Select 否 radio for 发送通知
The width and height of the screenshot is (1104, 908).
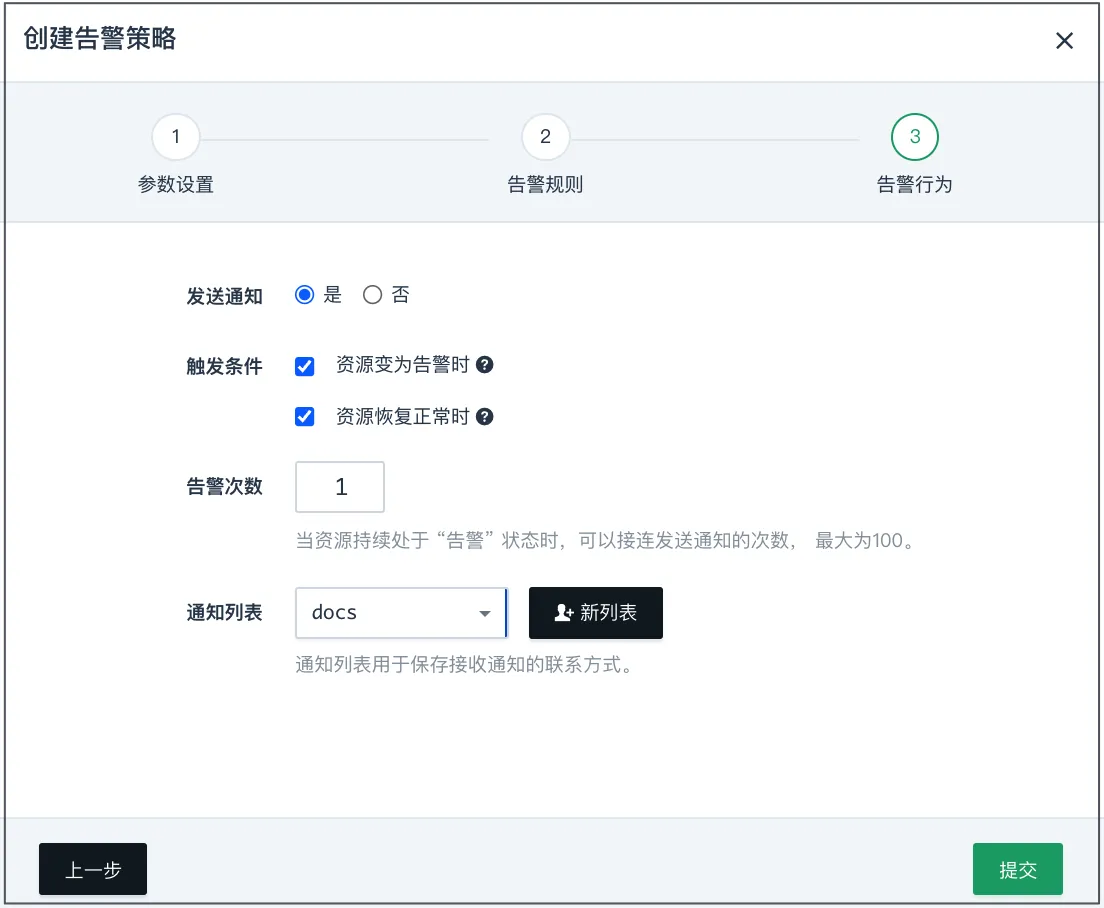pos(372,294)
